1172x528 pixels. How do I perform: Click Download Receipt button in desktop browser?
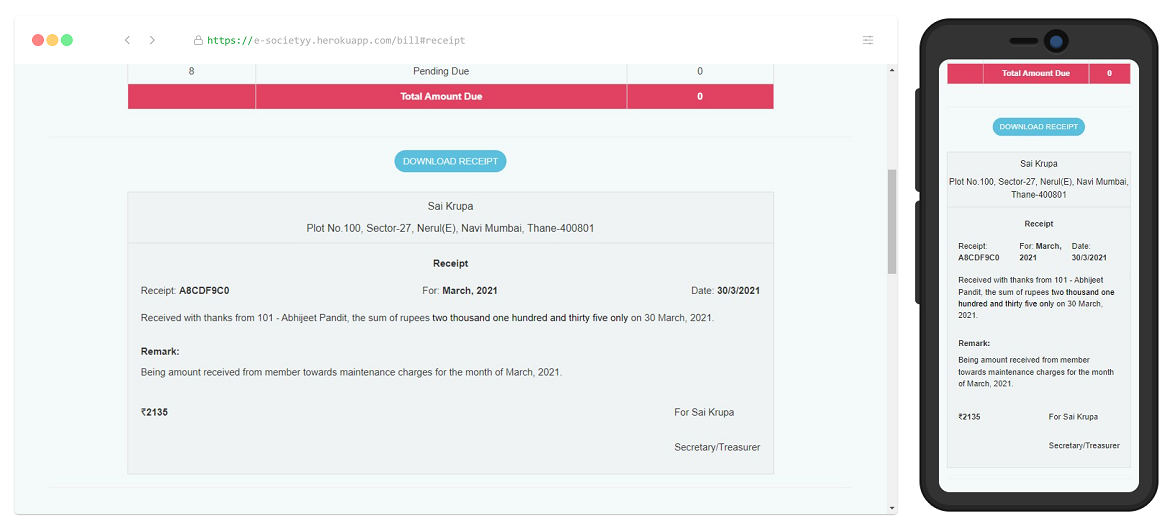(x=451, y=161)
